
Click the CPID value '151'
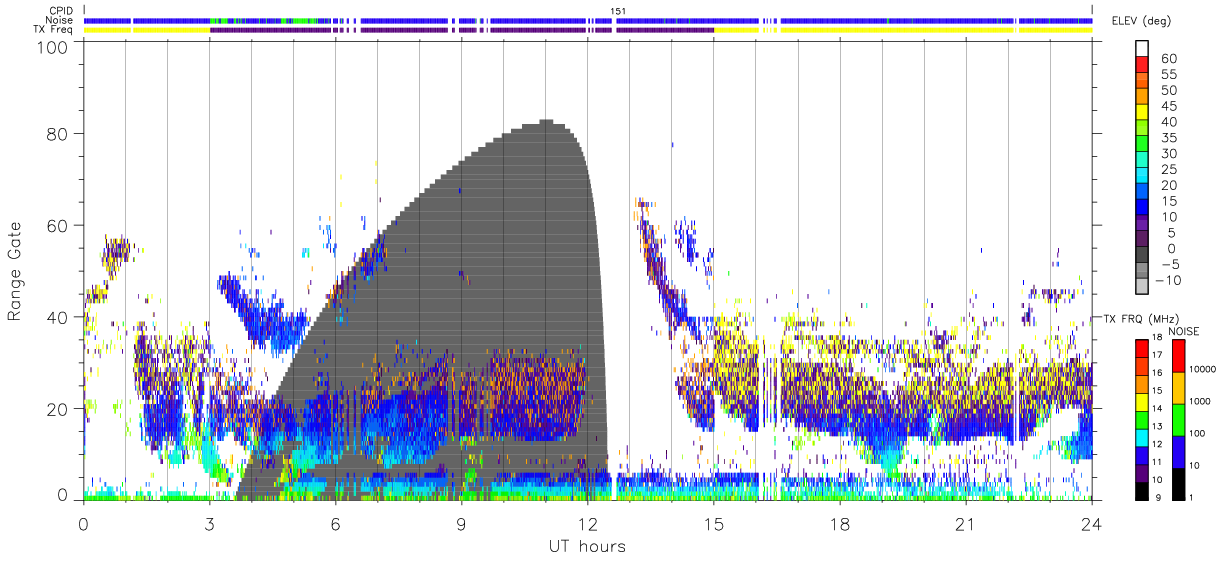pyautogui.click(x=618, y=11)
